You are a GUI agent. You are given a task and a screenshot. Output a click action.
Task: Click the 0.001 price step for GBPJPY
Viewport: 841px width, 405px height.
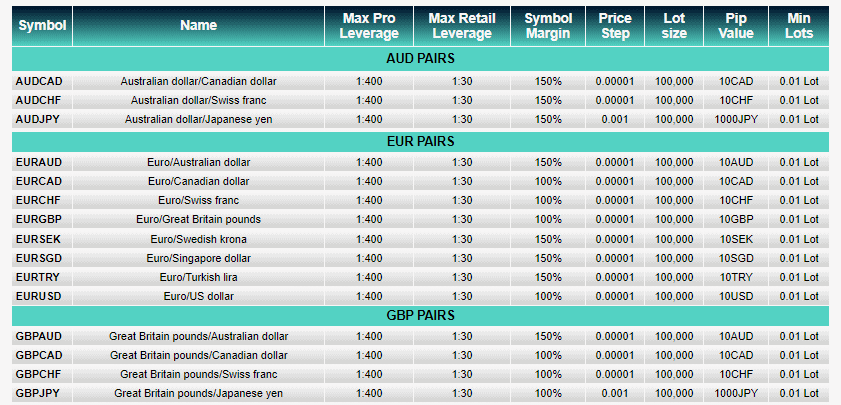pyautogui.click(x=615, y=393)
